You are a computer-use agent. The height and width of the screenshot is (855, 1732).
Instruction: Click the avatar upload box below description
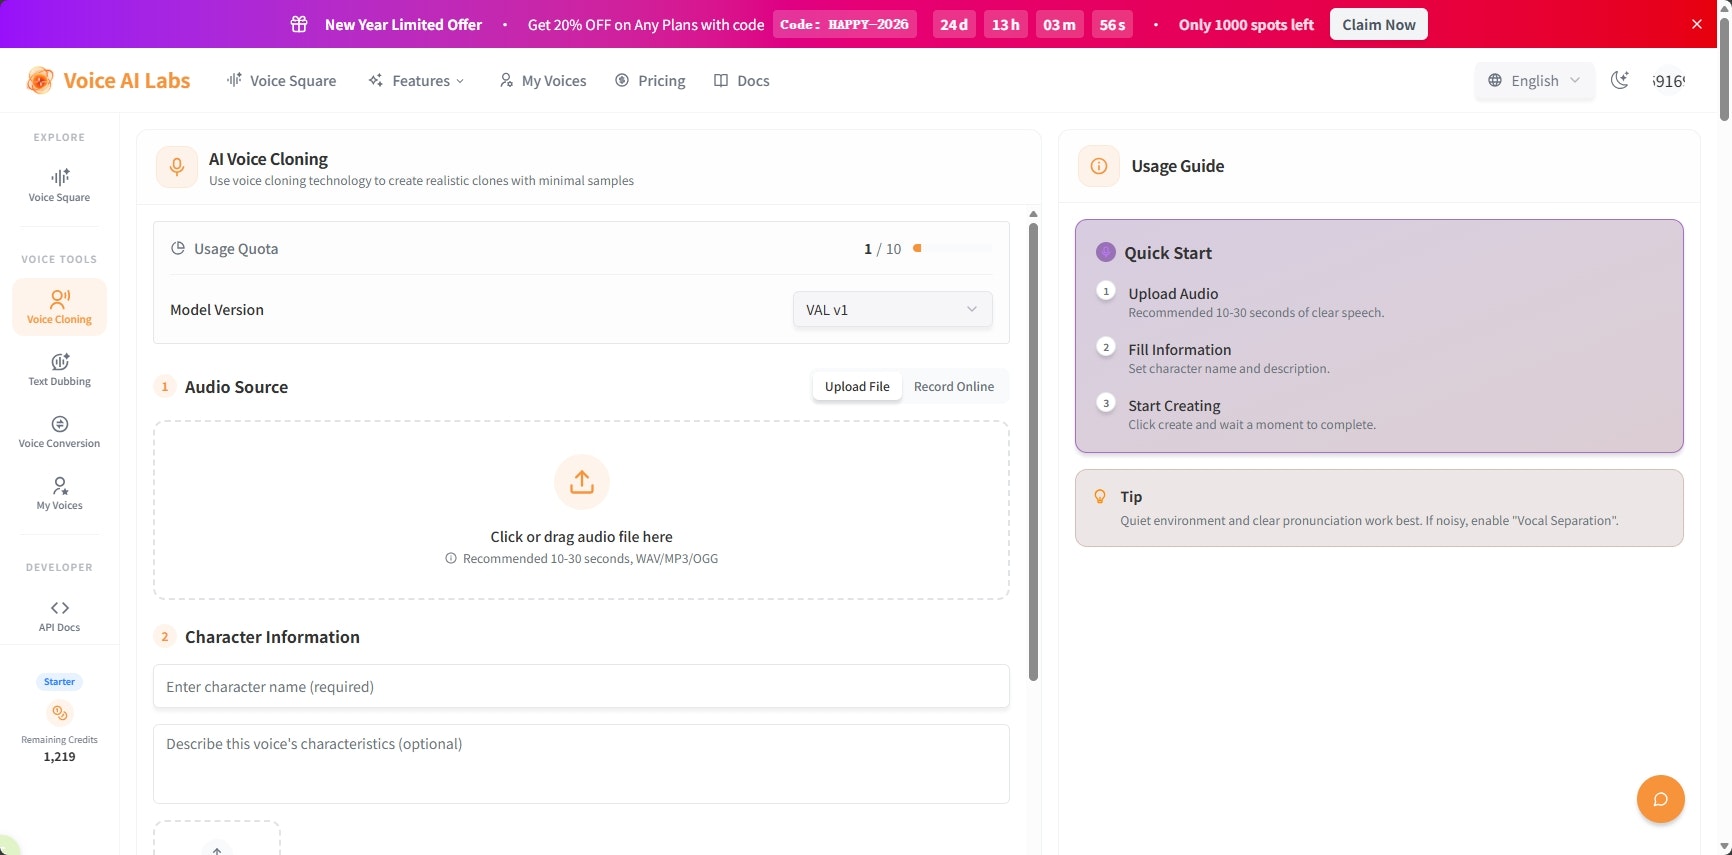(217, 838)
